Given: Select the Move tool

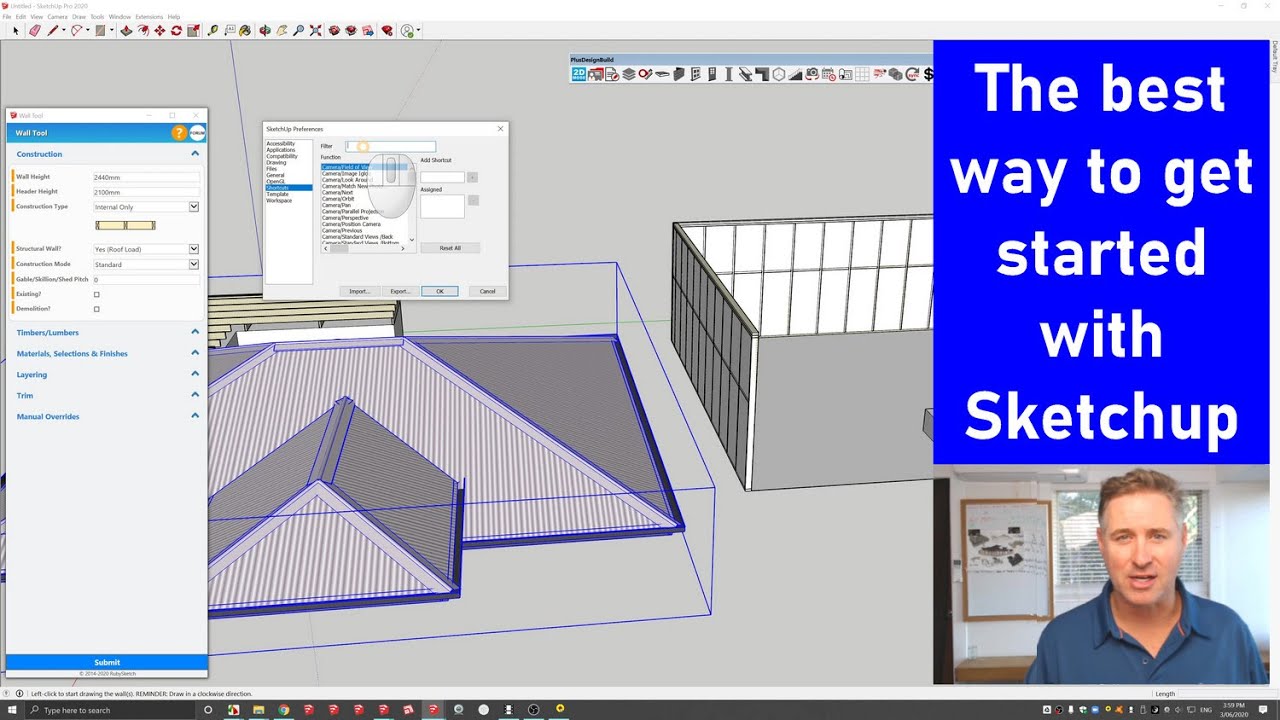Looking at the screenshot, I should click(x=159, y=31).
